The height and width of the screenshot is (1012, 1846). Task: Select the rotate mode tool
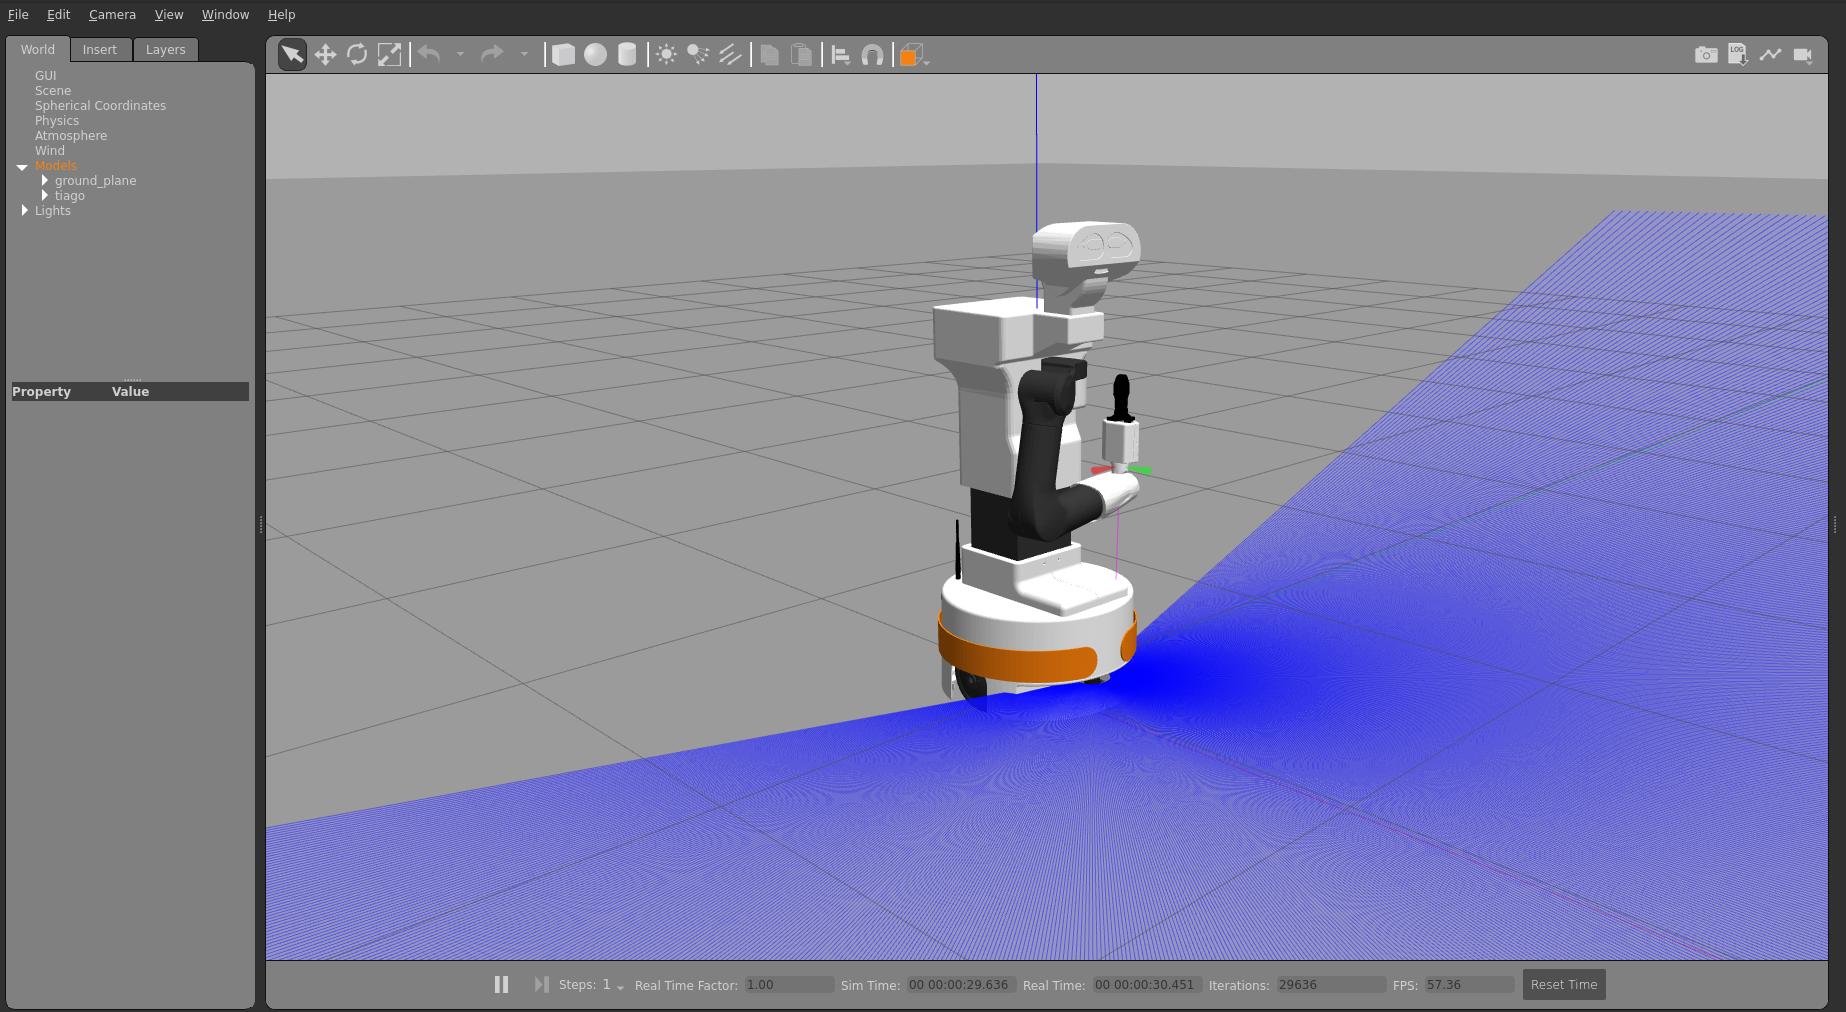tap(357, 55)
